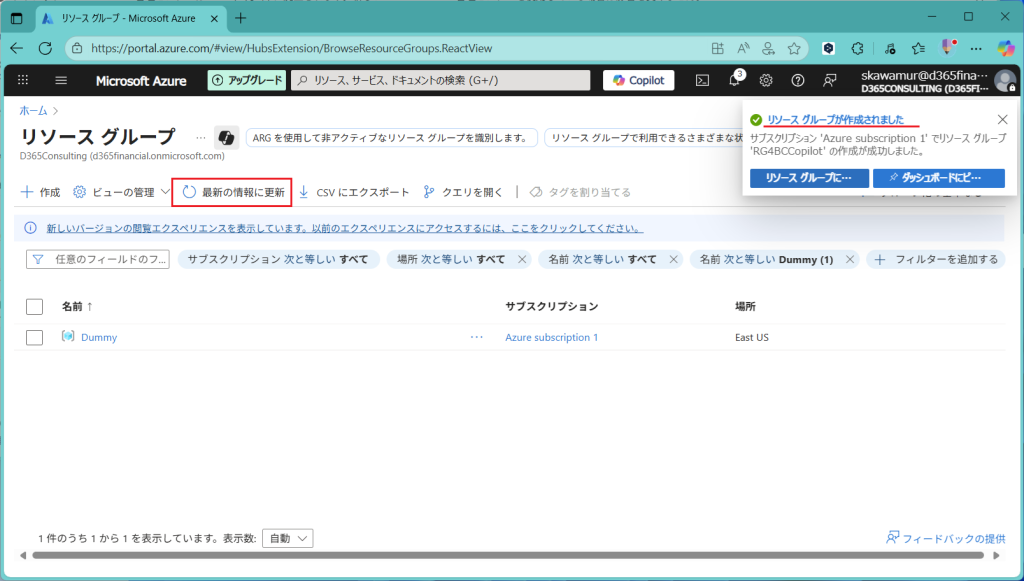Click CSV にエクスポート
The height and width of the screenshot is (581, 1024).
[354, 192]
